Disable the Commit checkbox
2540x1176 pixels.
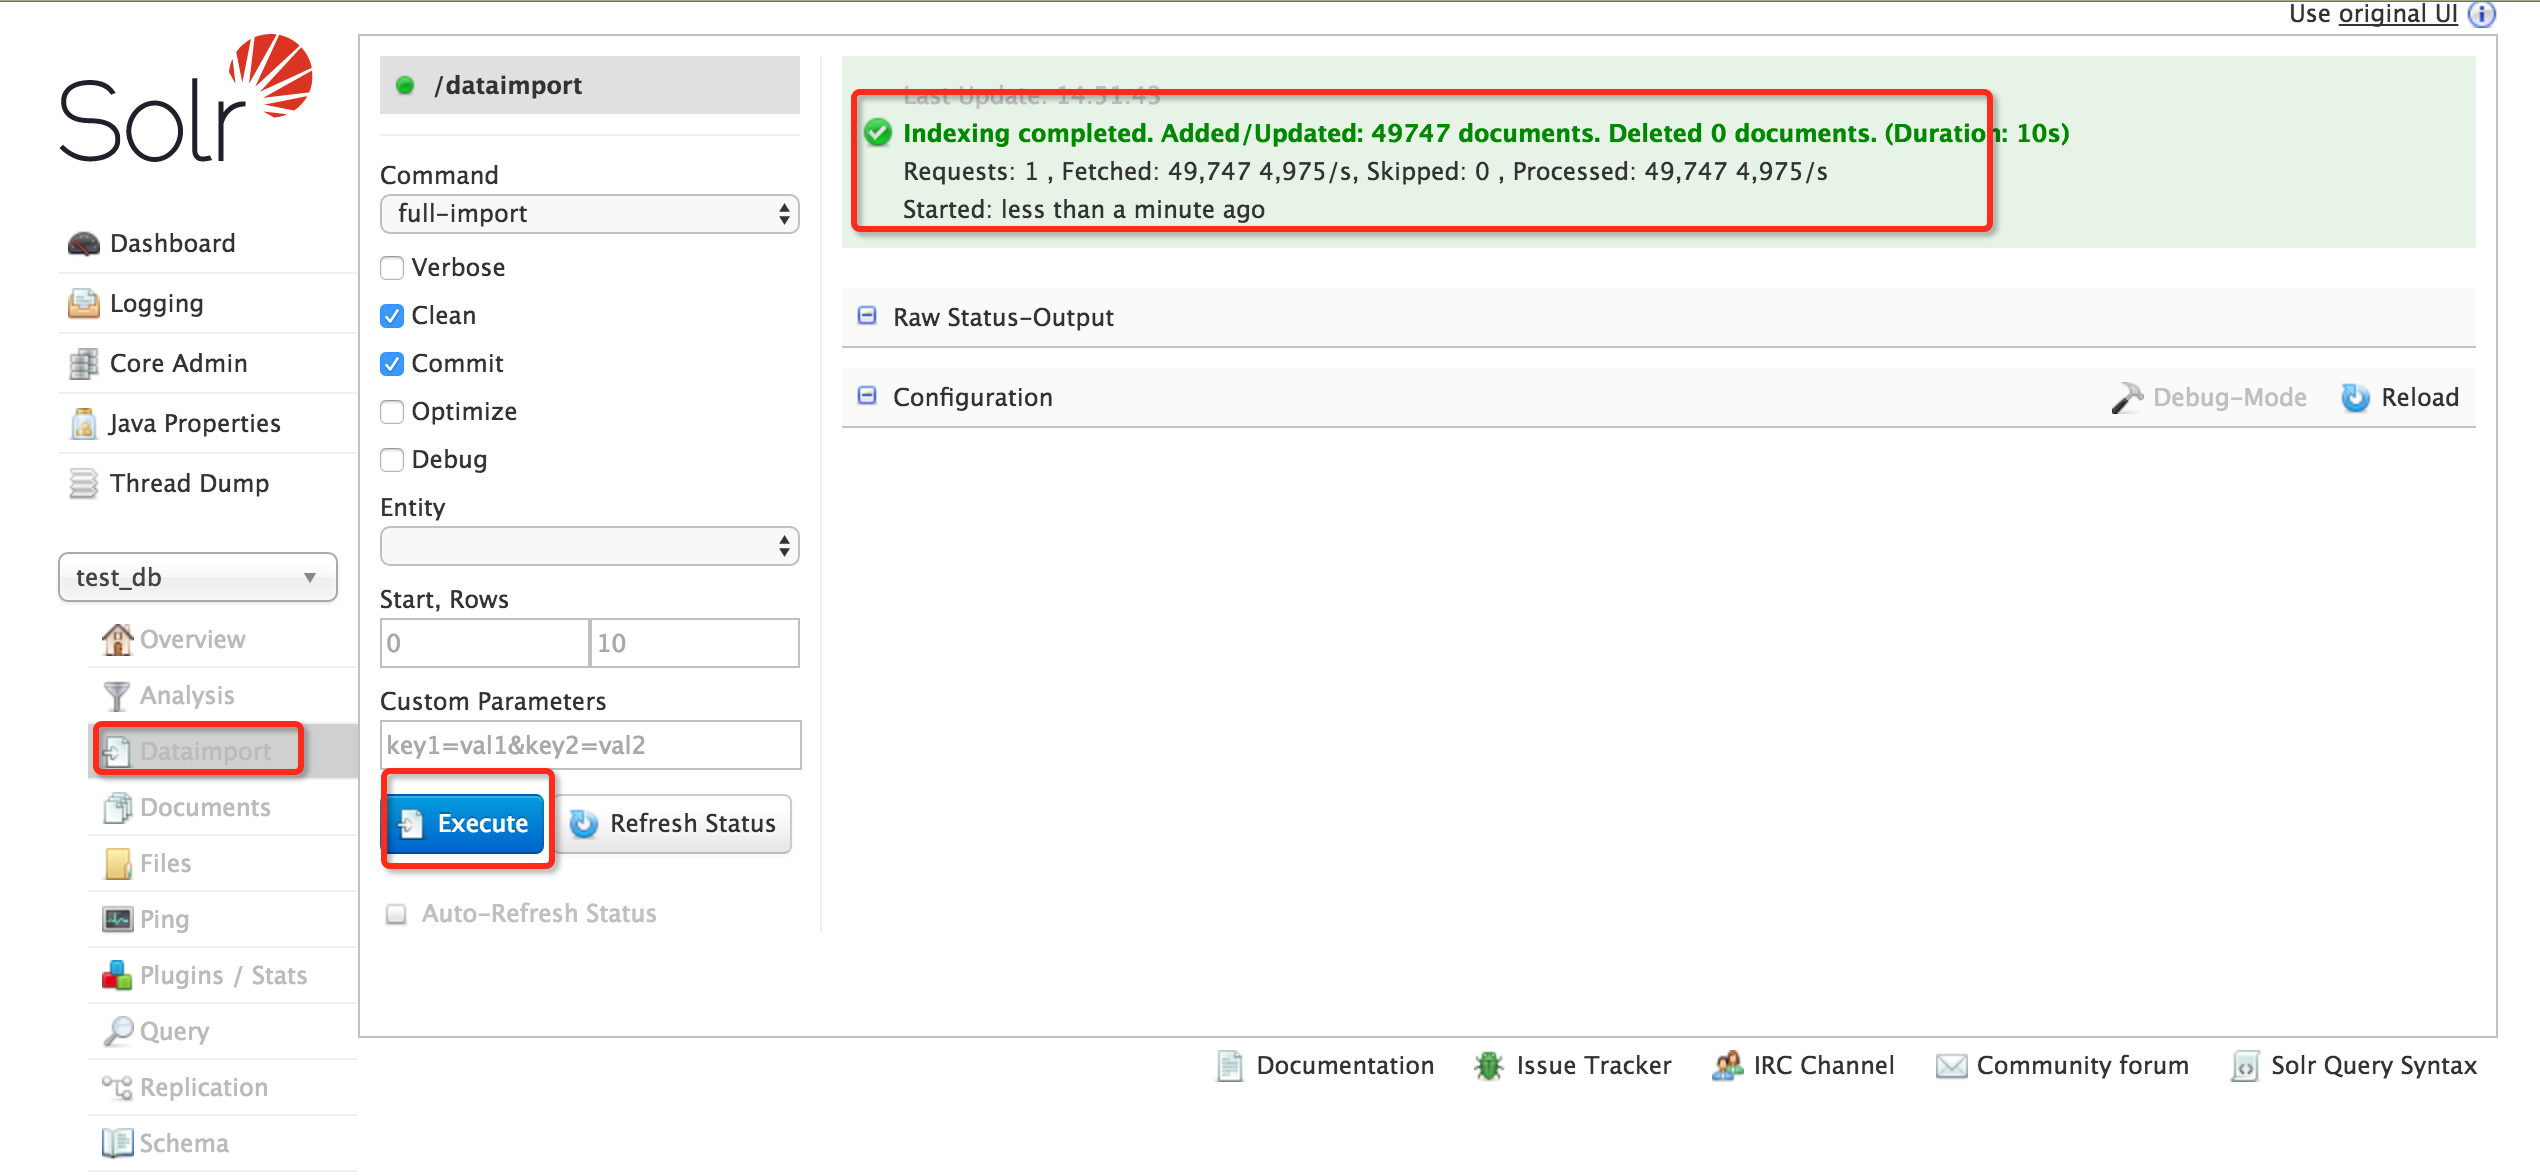coord(389,360)
